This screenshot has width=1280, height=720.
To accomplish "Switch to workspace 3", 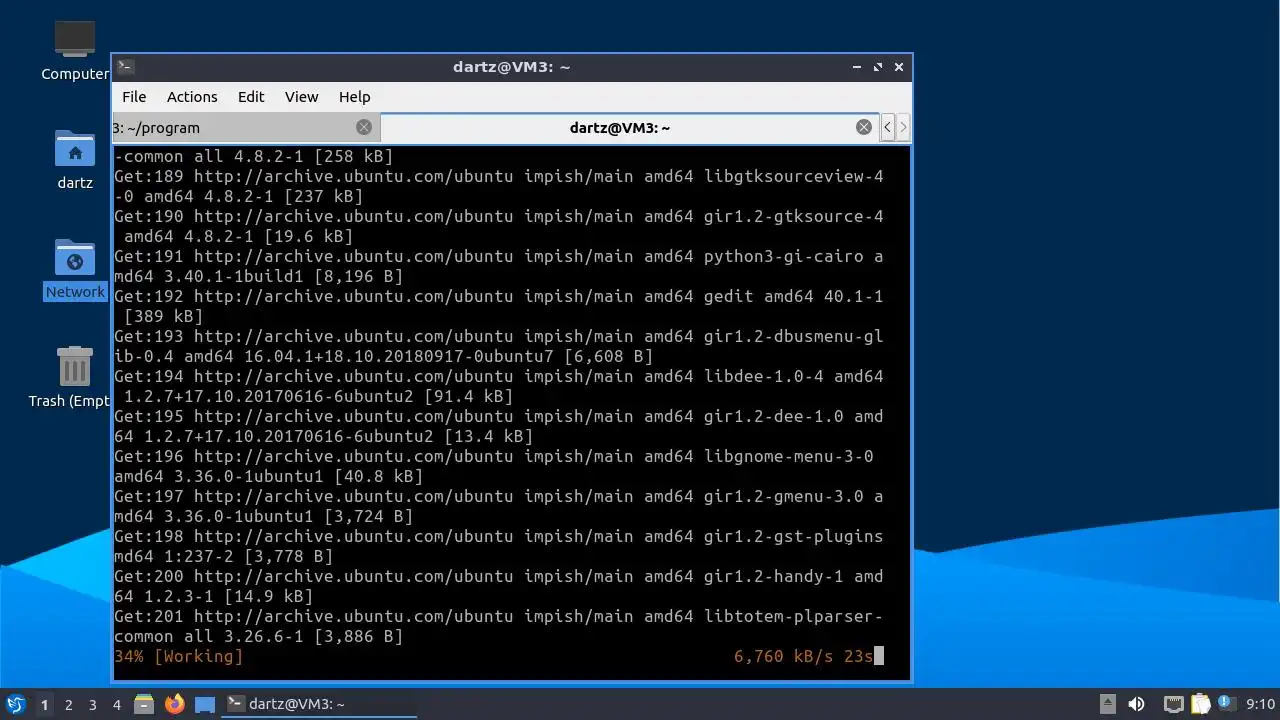I will click(x=93, y=704).
